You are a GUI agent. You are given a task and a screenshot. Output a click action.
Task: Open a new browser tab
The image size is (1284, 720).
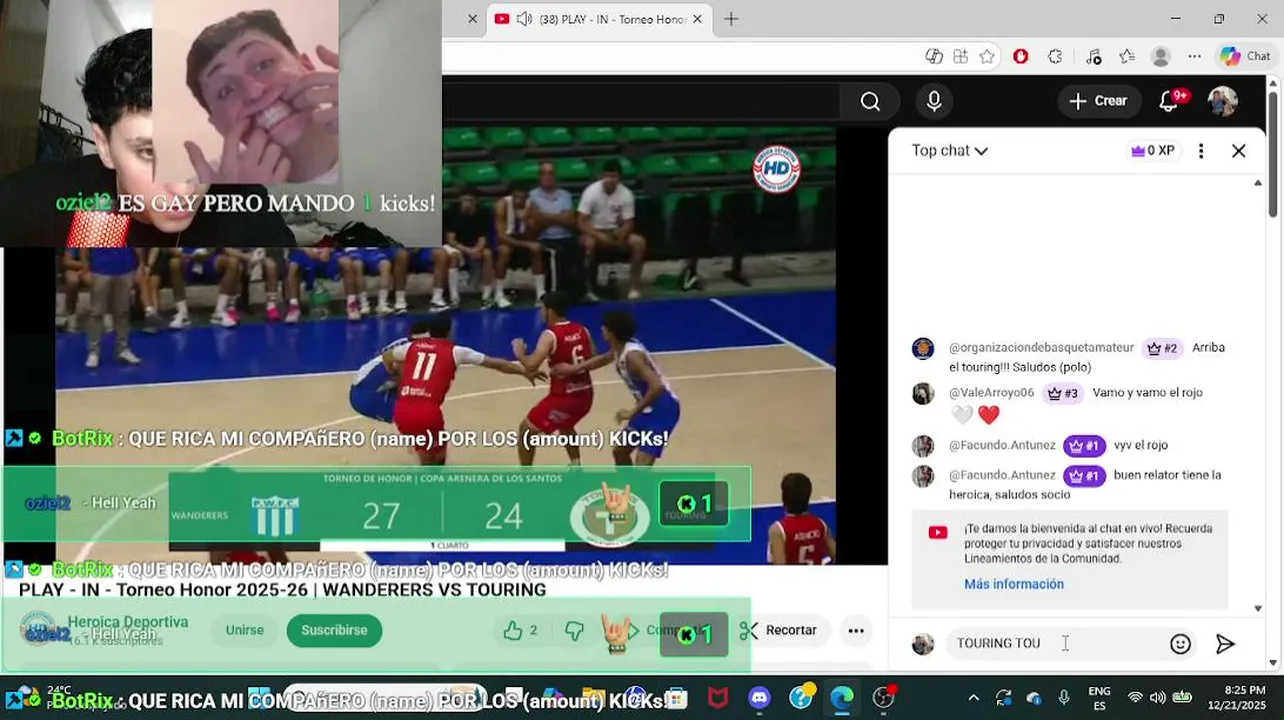click(731, 19)
